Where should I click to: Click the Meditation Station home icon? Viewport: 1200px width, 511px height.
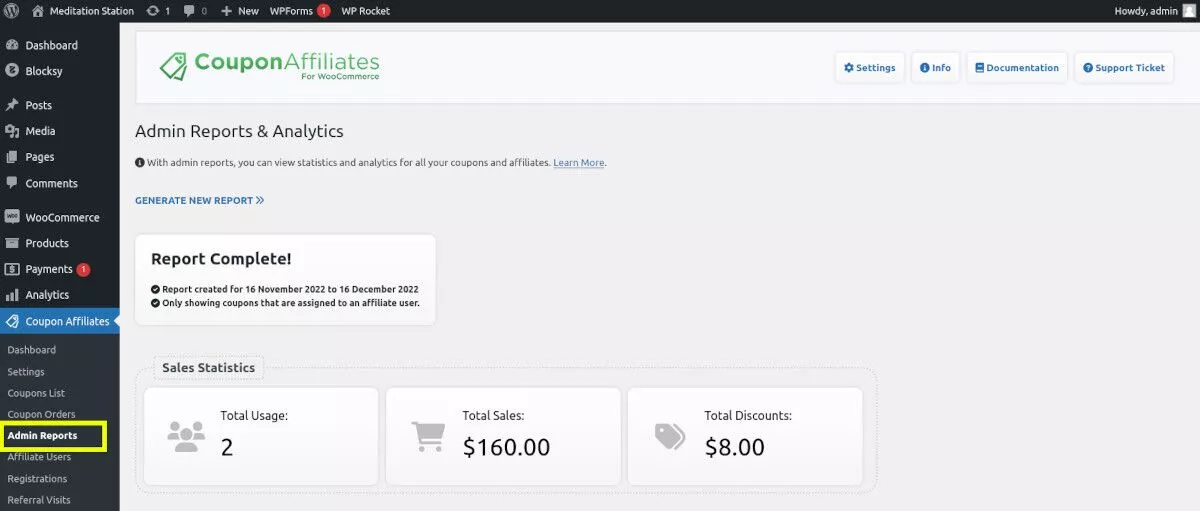(x=38, y=11)
